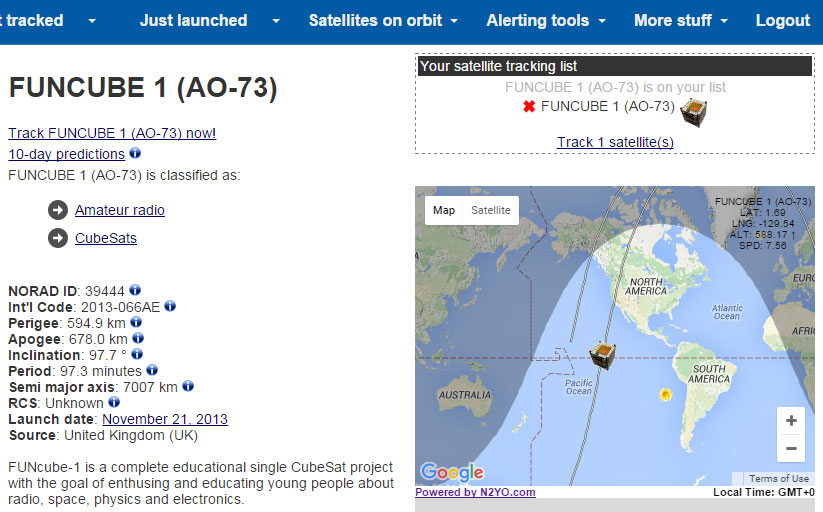Click info icon next to 10-day predictions
Image resolution: width=823 pixels, height=512 pixels.
pos(135,154)
